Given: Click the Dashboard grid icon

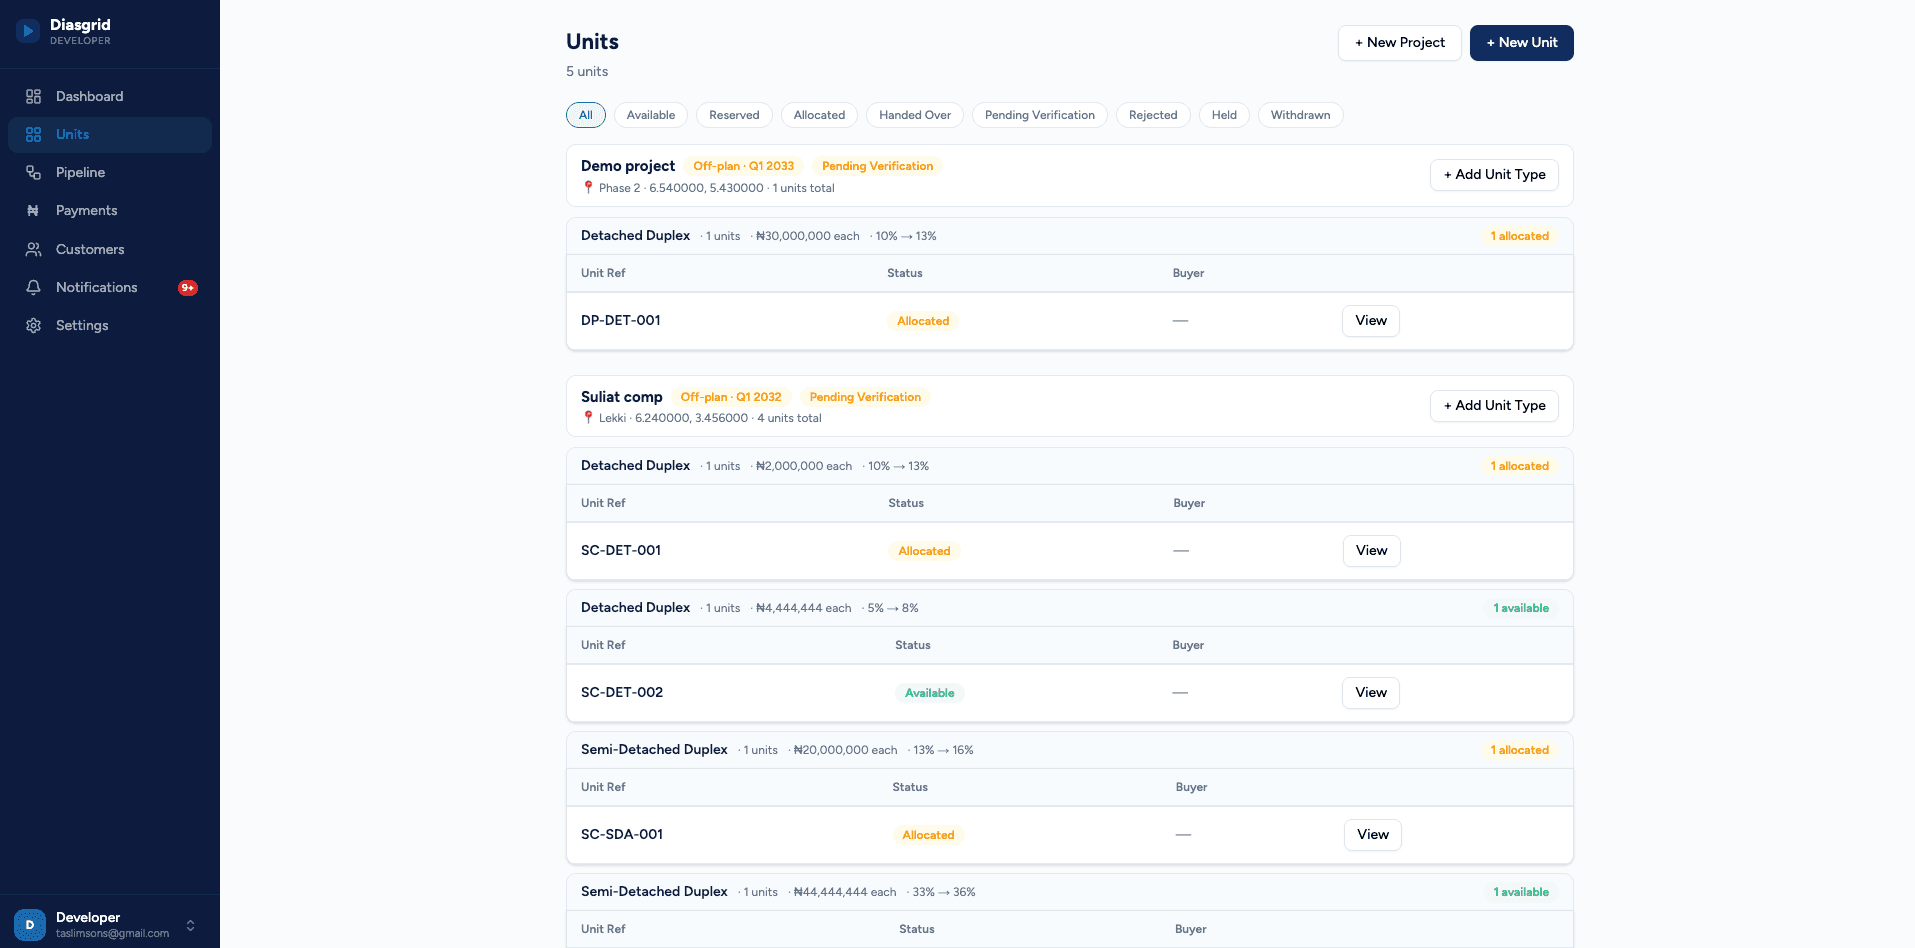Looking at the screenshot, I should click(33, 97).
